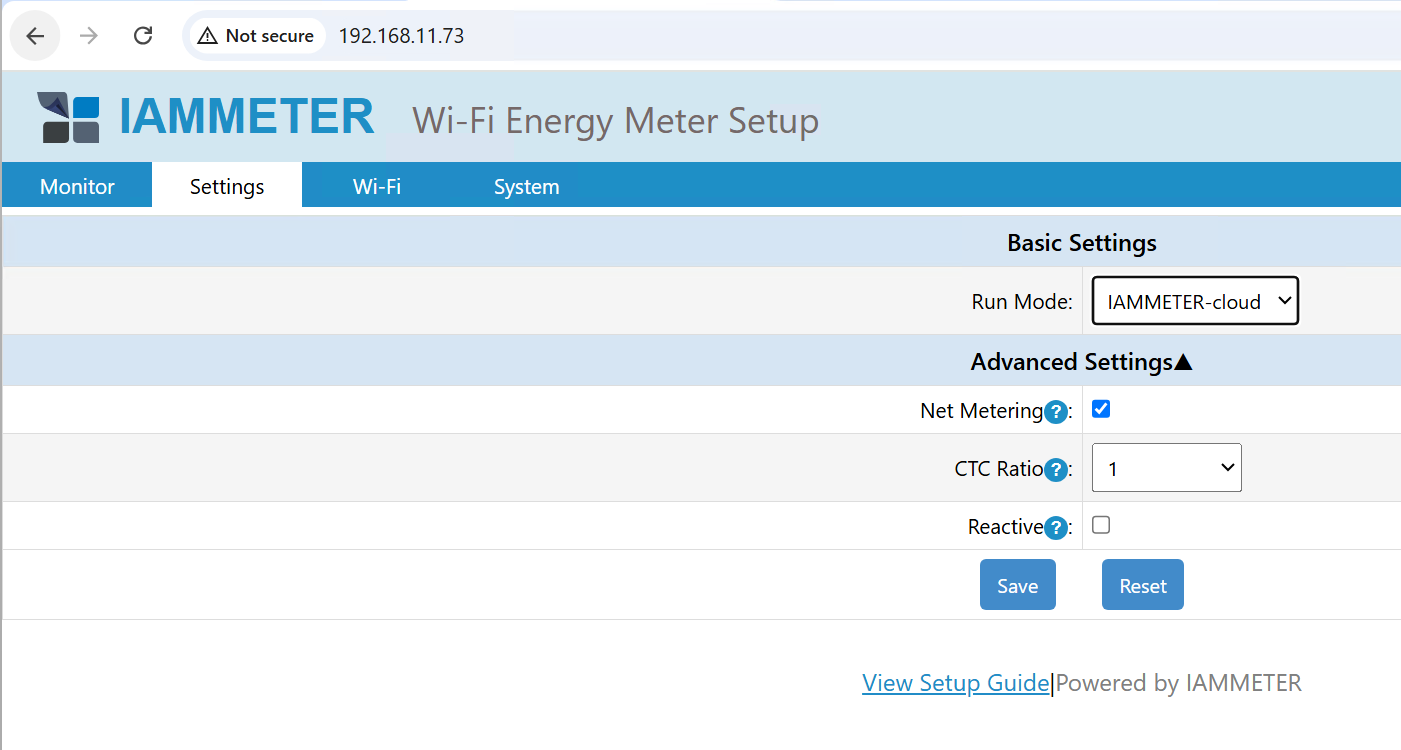Click the browser back arrow
Screen dimensions: 1401x750
(35, 36)
